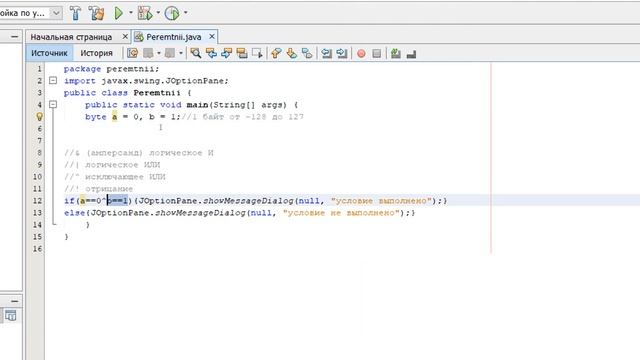
Task: Minimize the lower left side panel
Action: [x=15, y=301]
